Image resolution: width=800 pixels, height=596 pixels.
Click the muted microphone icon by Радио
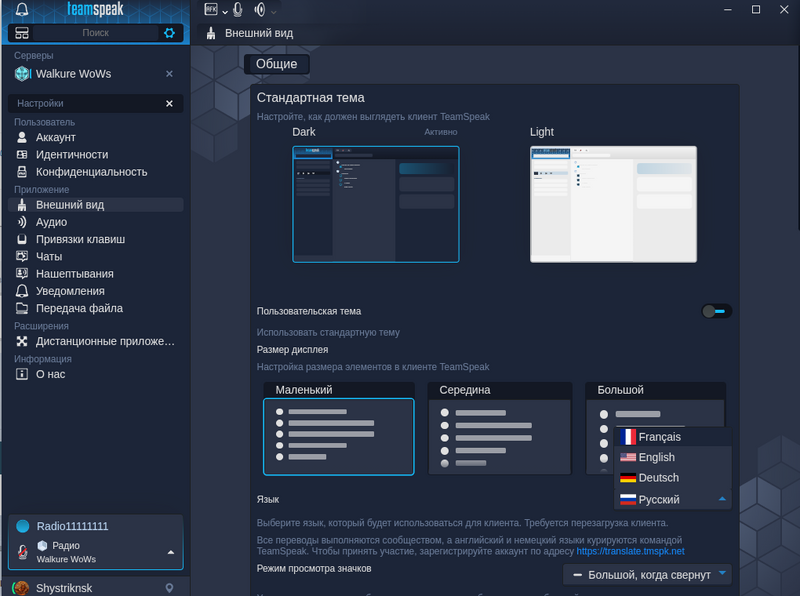click(x=22, y=552)
